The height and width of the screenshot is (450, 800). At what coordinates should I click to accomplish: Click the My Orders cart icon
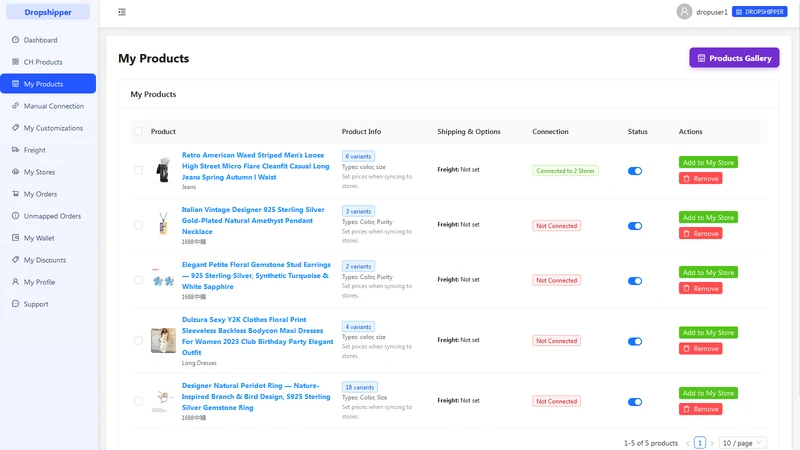[15, 194]
